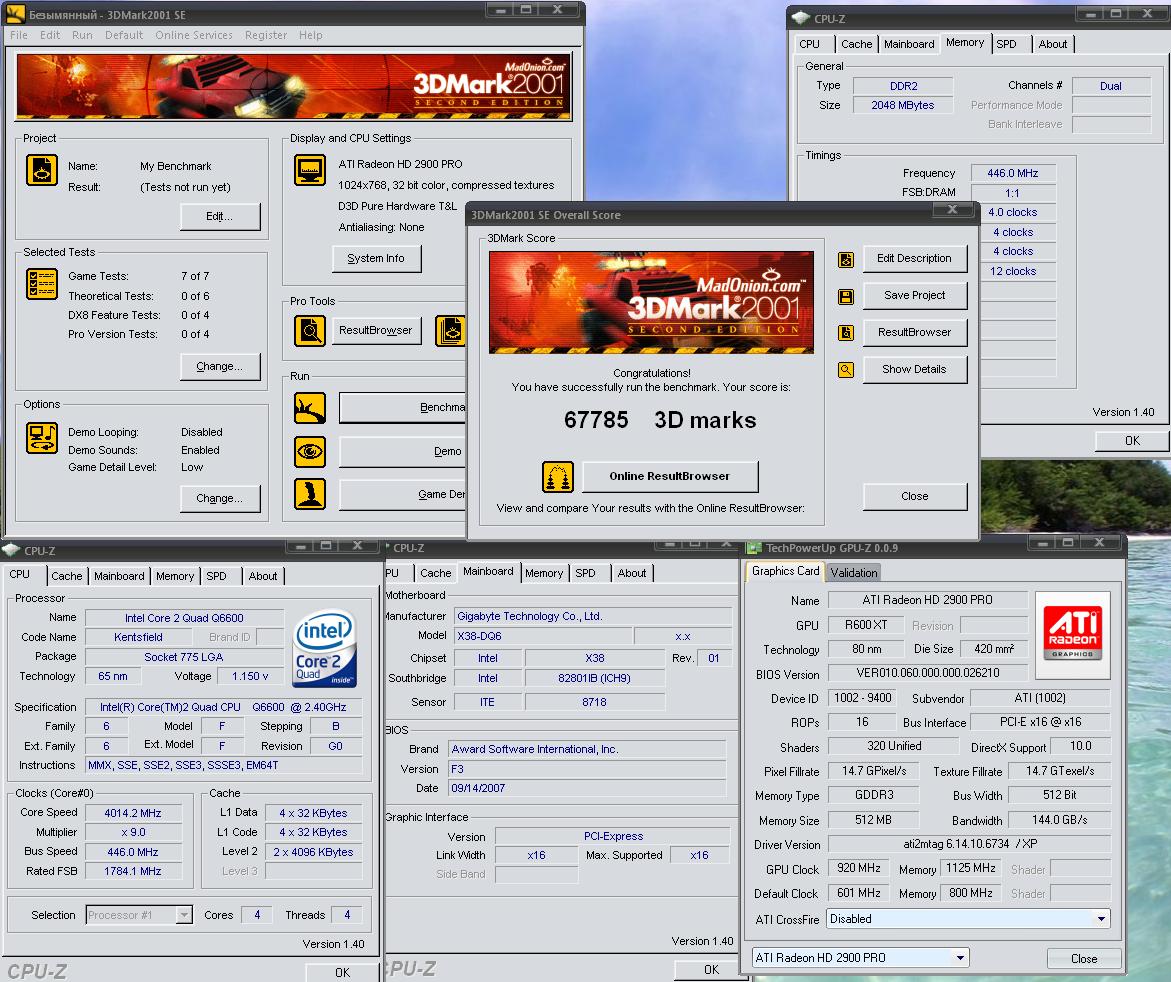Click the Intel Core 2 Quad logo
The image size is (1171, 982).
[x=325, y=649]
